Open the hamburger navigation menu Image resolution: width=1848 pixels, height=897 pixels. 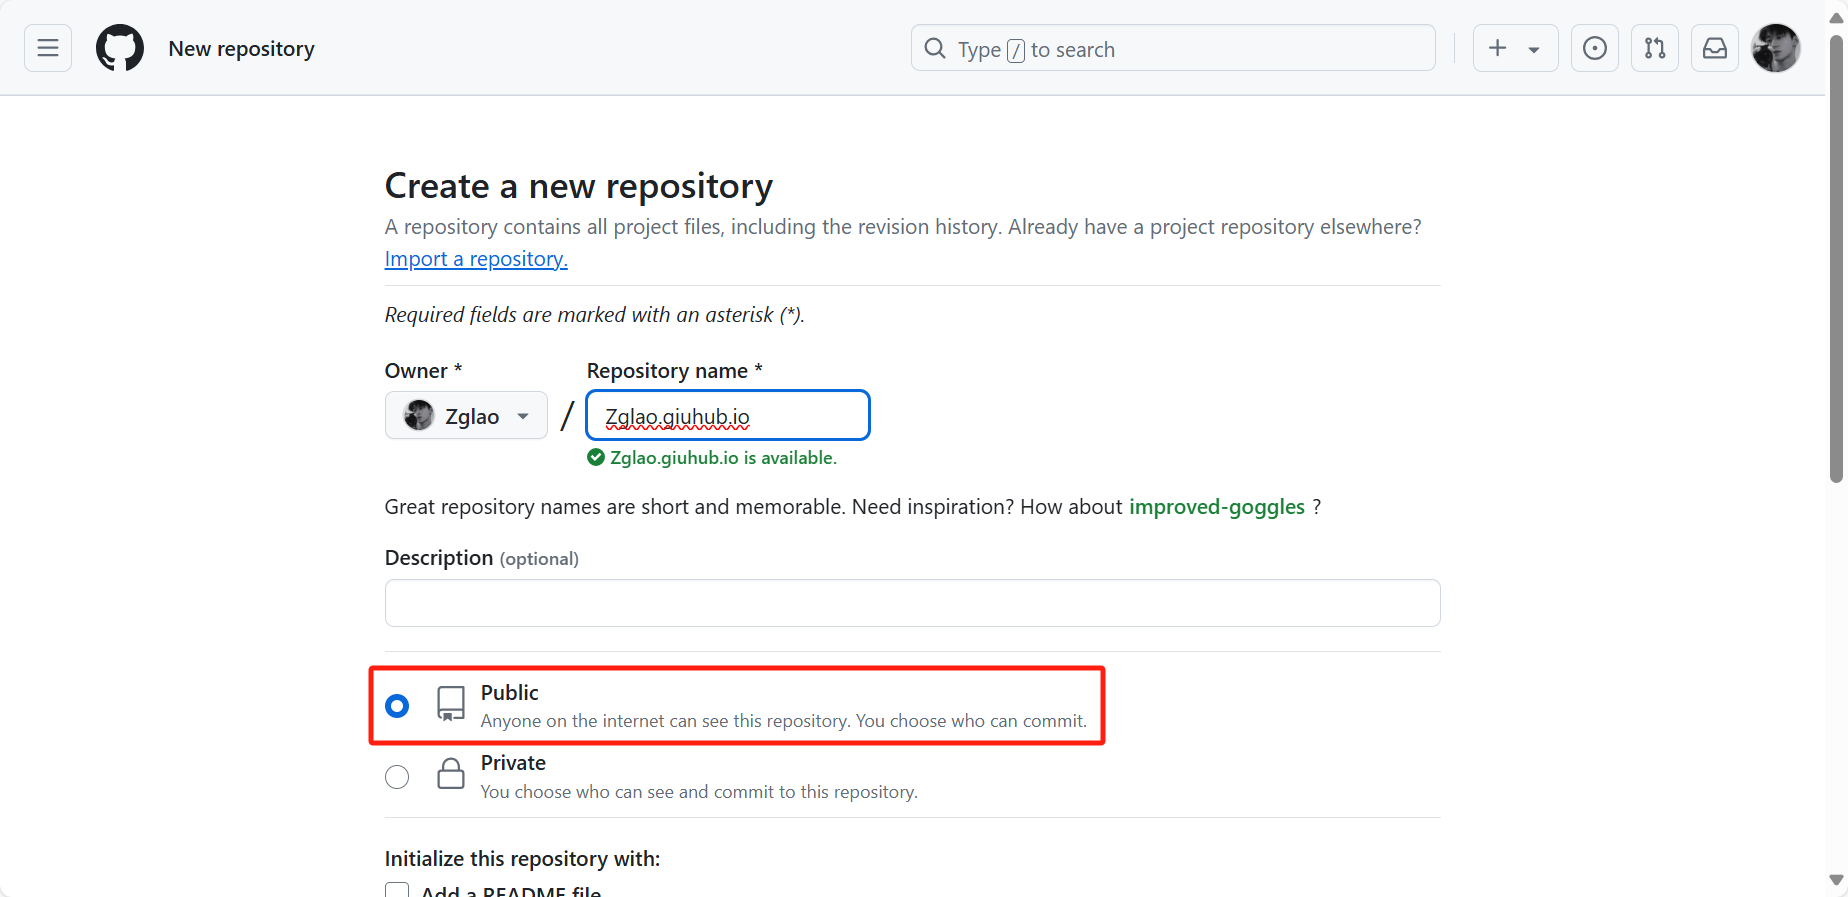pos(48,48)
